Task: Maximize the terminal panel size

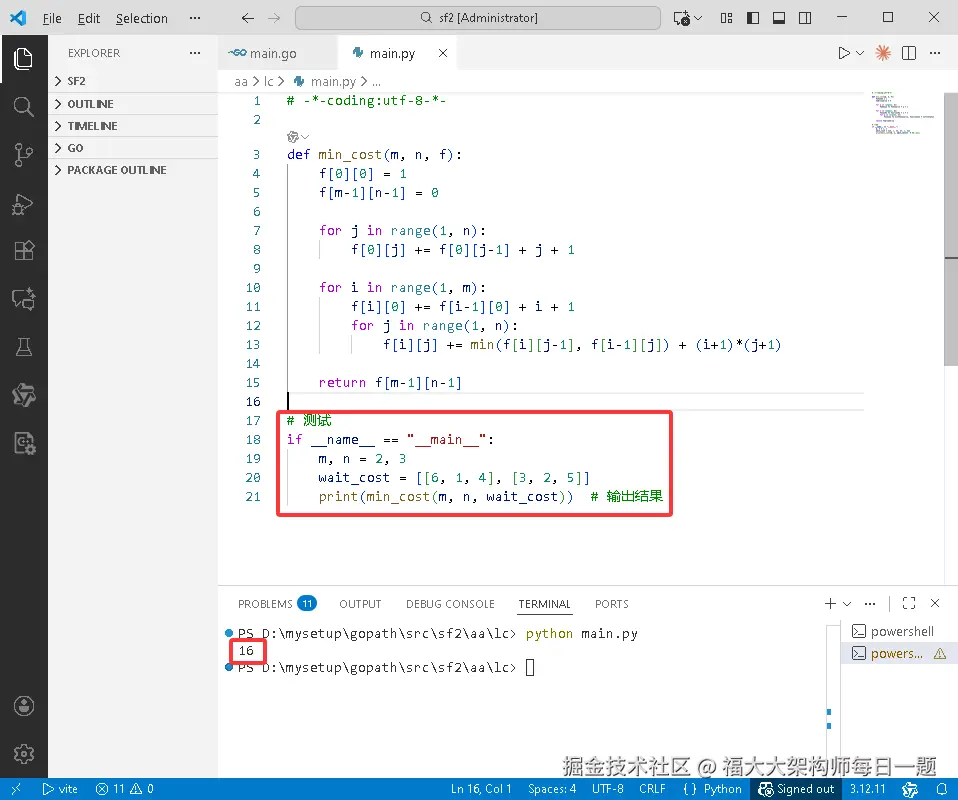Action: coord(909,603)
